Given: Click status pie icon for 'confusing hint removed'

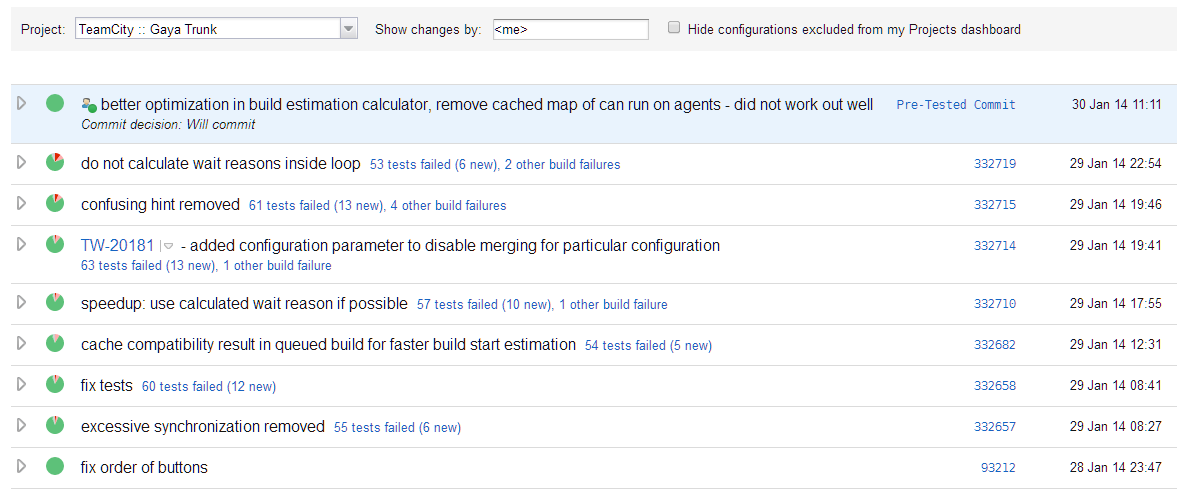Looking at the screenshot, I should 55,204.
